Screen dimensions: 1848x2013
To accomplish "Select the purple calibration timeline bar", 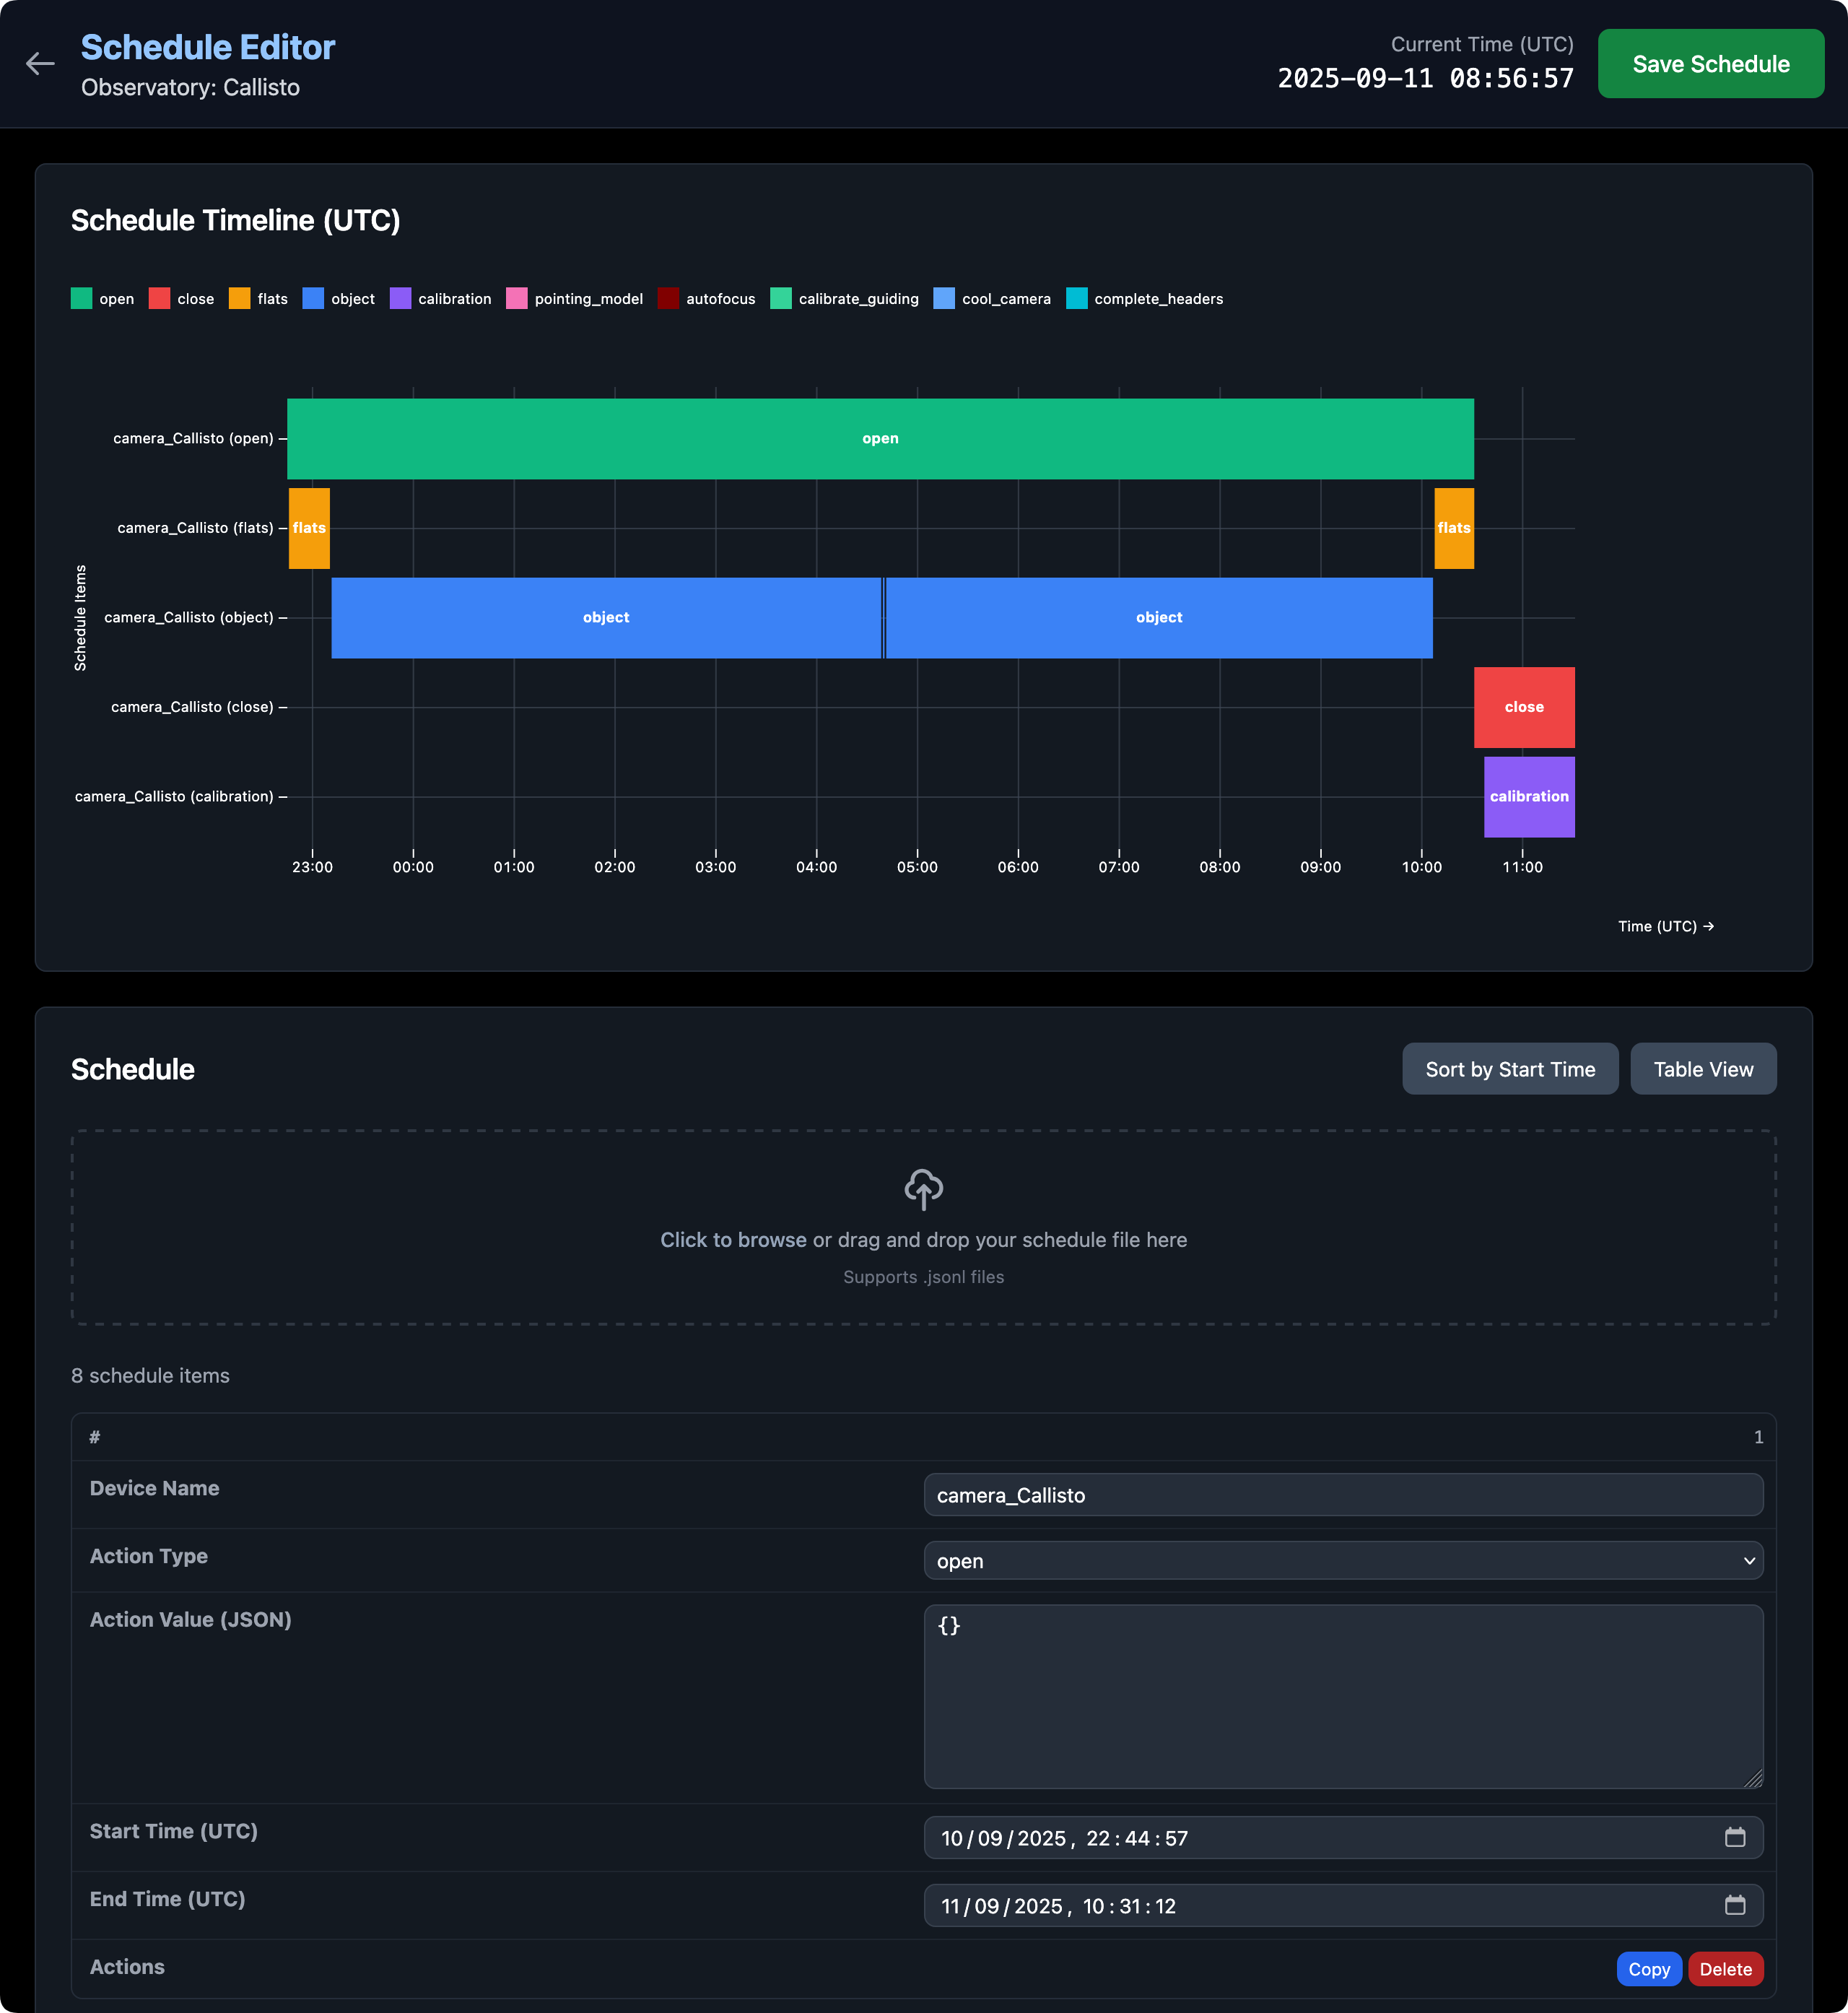I will (1528, 797).
